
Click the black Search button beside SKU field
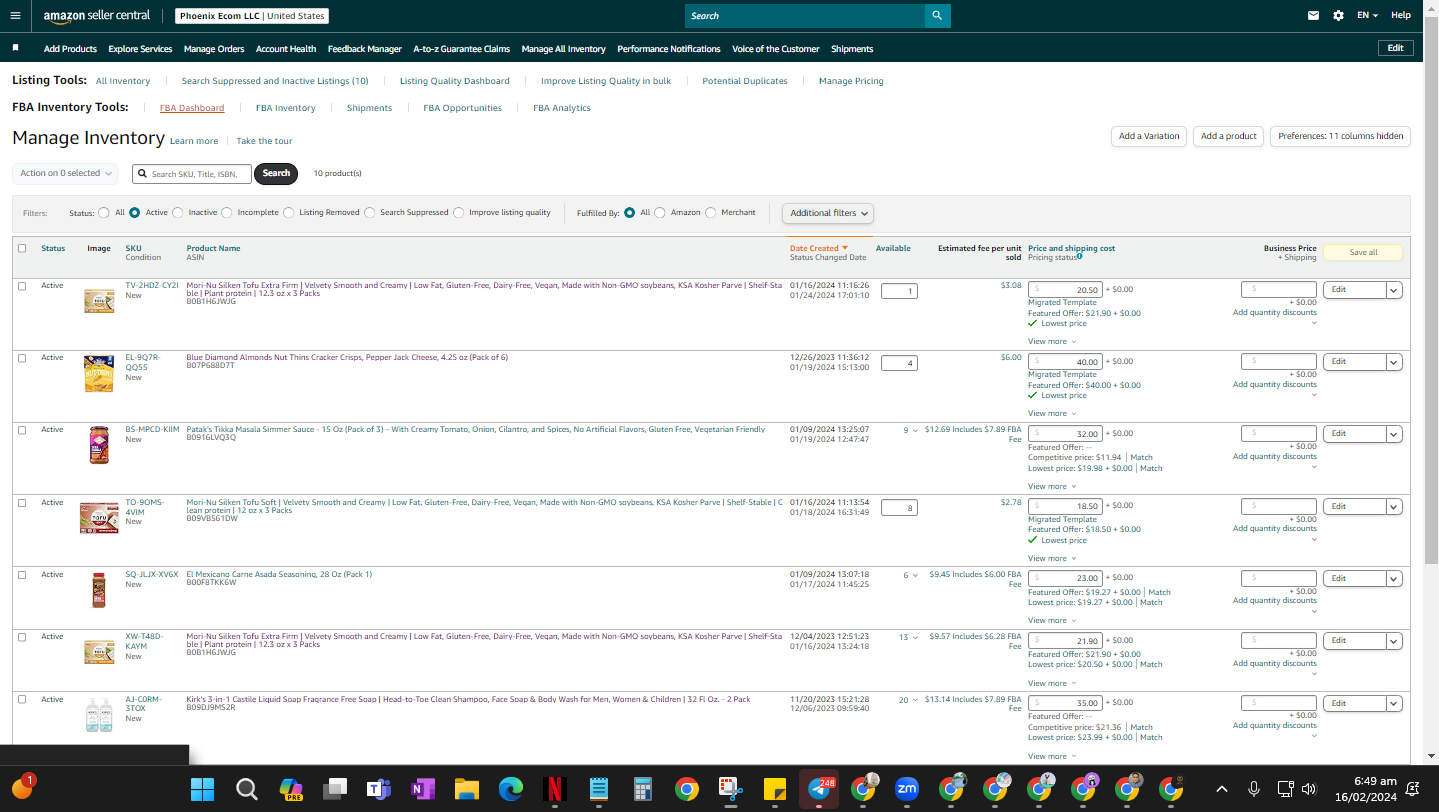(276, 173)
